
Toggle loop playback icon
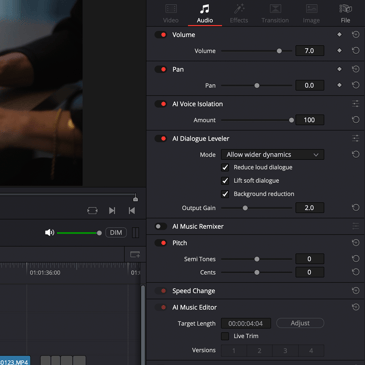pyautogui.click(x=92, y=211)
